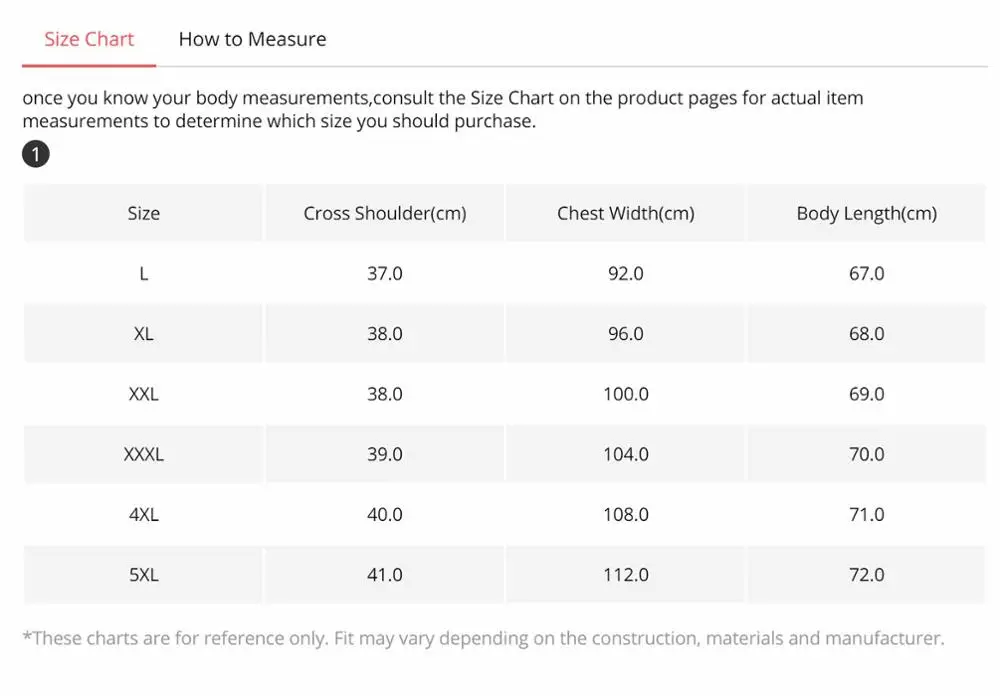This screenshot has width=1000, height=696.
Task: Click the reference-only disclaimer footnote text
Action: tap(483, 638)
